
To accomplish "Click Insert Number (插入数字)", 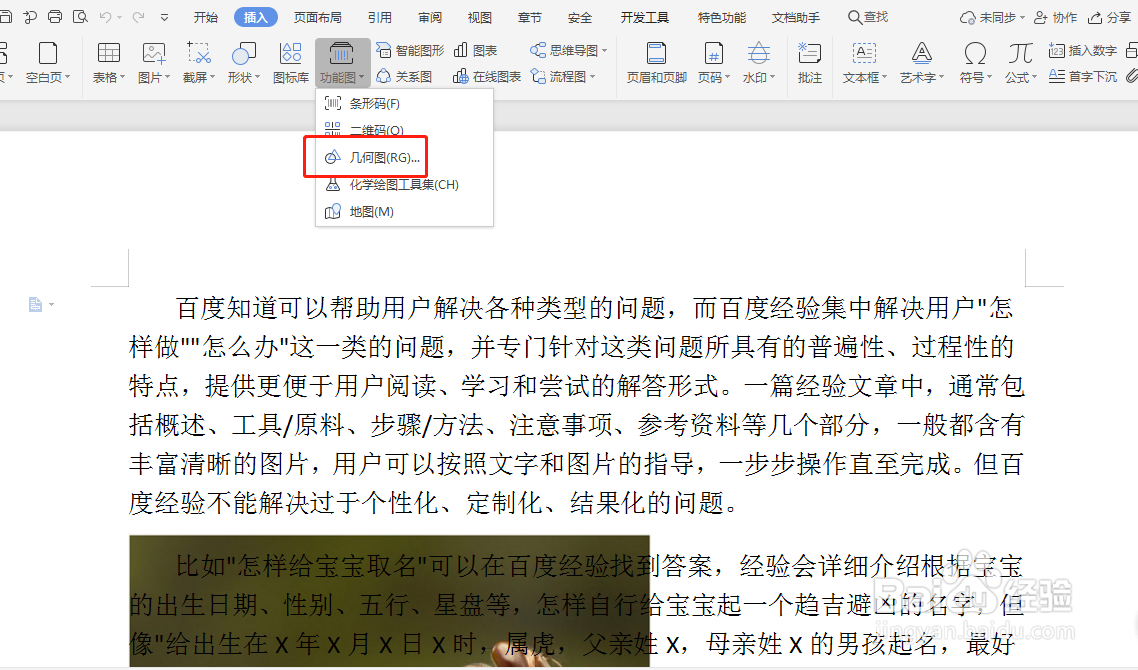I will point(1083,50).
